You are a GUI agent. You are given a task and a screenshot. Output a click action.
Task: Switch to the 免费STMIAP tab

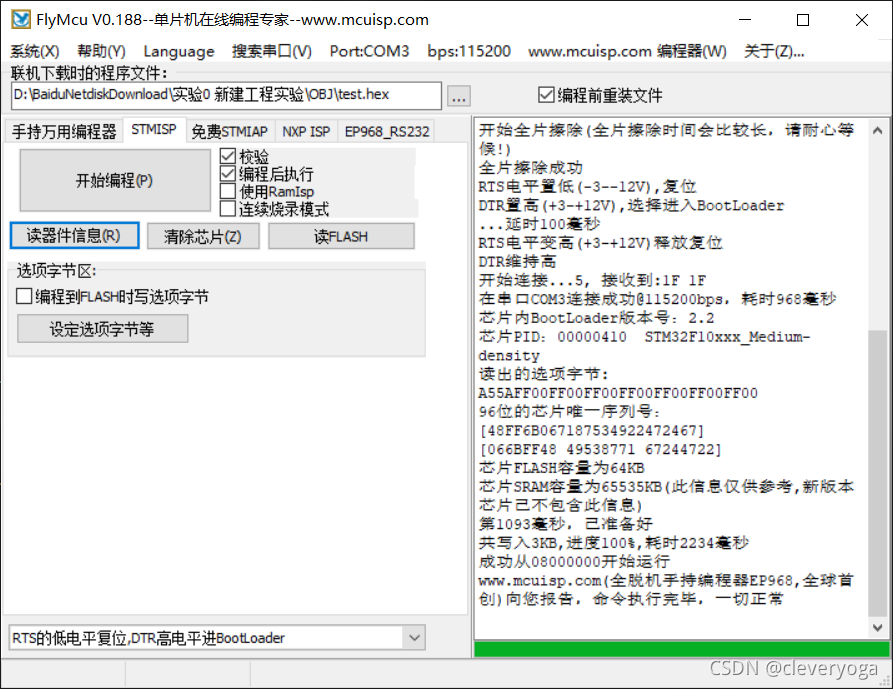tap(229, 130)
